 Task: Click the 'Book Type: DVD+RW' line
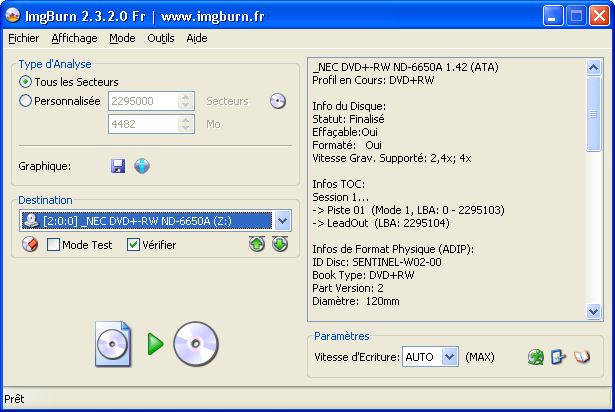coord(363,275)
